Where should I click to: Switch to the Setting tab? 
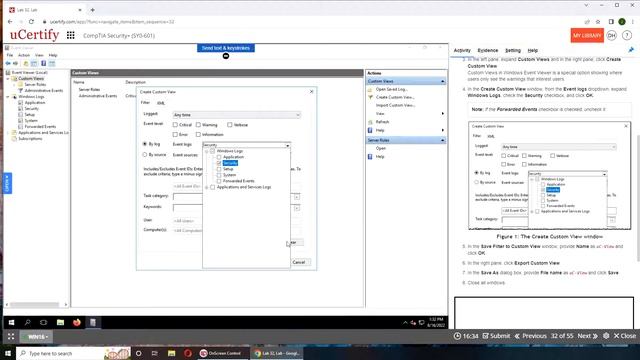(513, 50)
